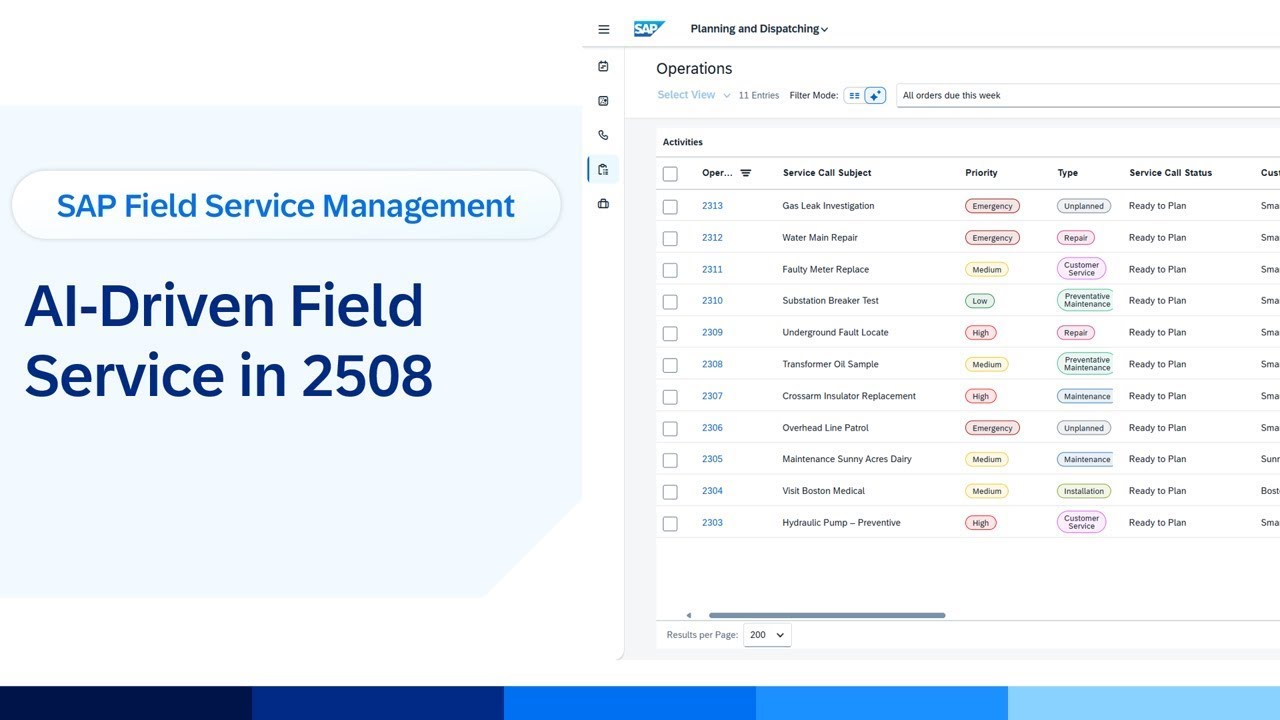This screenshot has height=720, width=1280.
Task: Click the High tag for Underground Fault Locate
Action: (981, 333)
